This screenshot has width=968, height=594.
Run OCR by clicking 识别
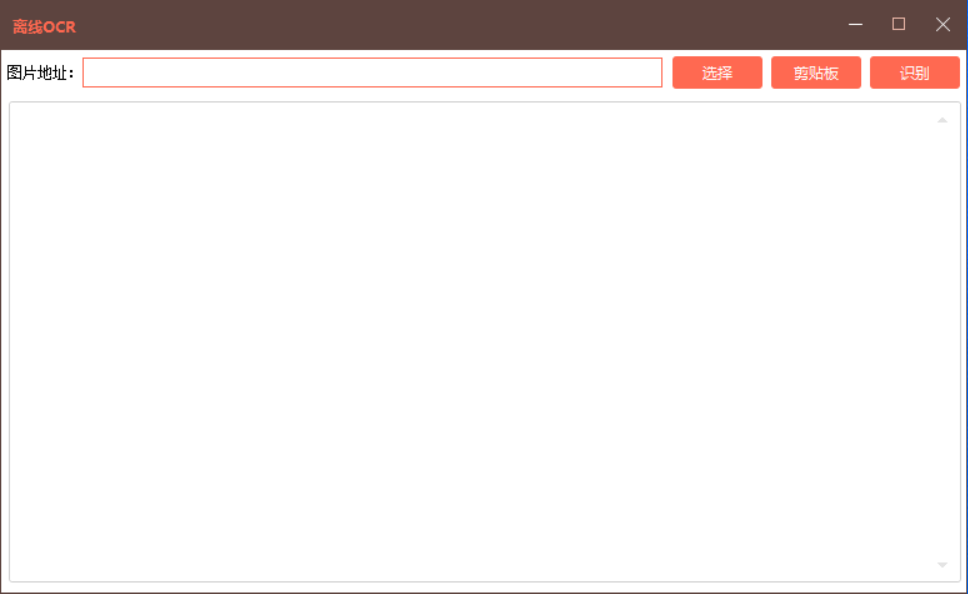click(914, 73)
